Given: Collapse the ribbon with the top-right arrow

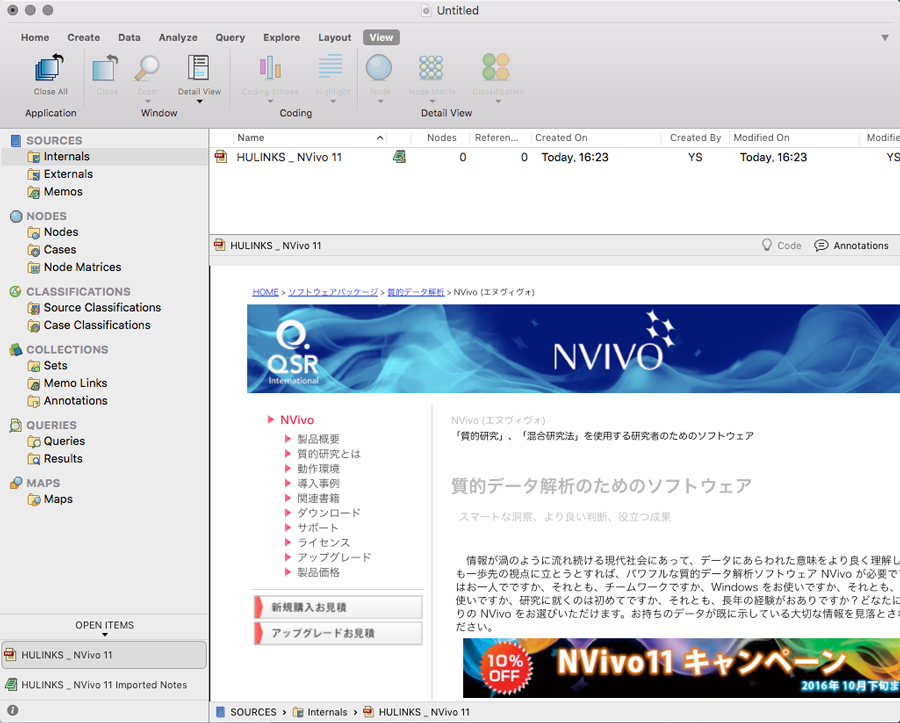Looking at the screenshot, I should (885, 38).
